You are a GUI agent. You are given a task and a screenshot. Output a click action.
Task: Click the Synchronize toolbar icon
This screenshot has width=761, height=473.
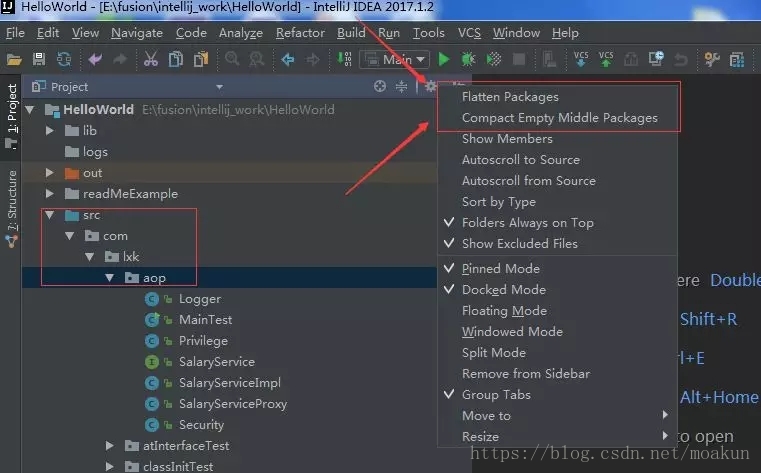[64, 59]
